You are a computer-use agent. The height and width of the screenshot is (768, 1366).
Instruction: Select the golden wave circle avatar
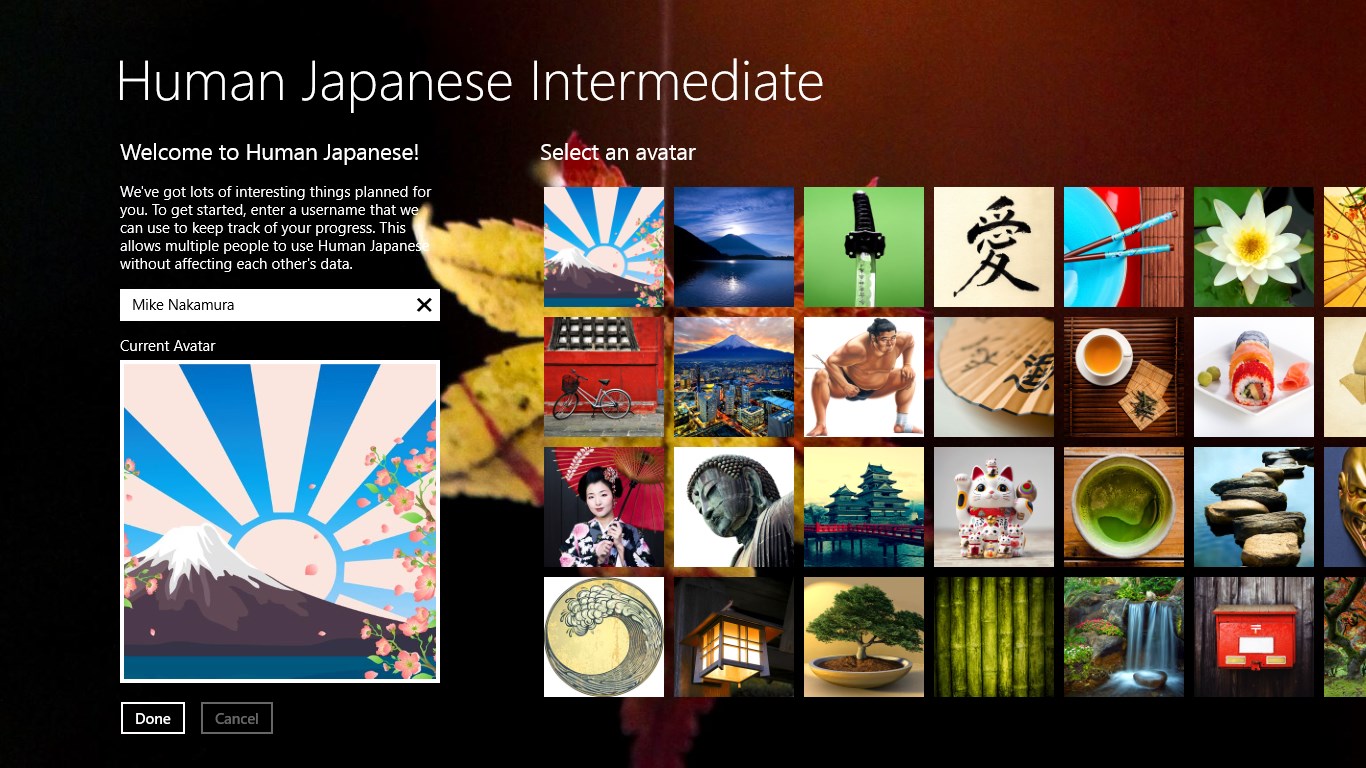pyautogui.click(x=603, y=637)
